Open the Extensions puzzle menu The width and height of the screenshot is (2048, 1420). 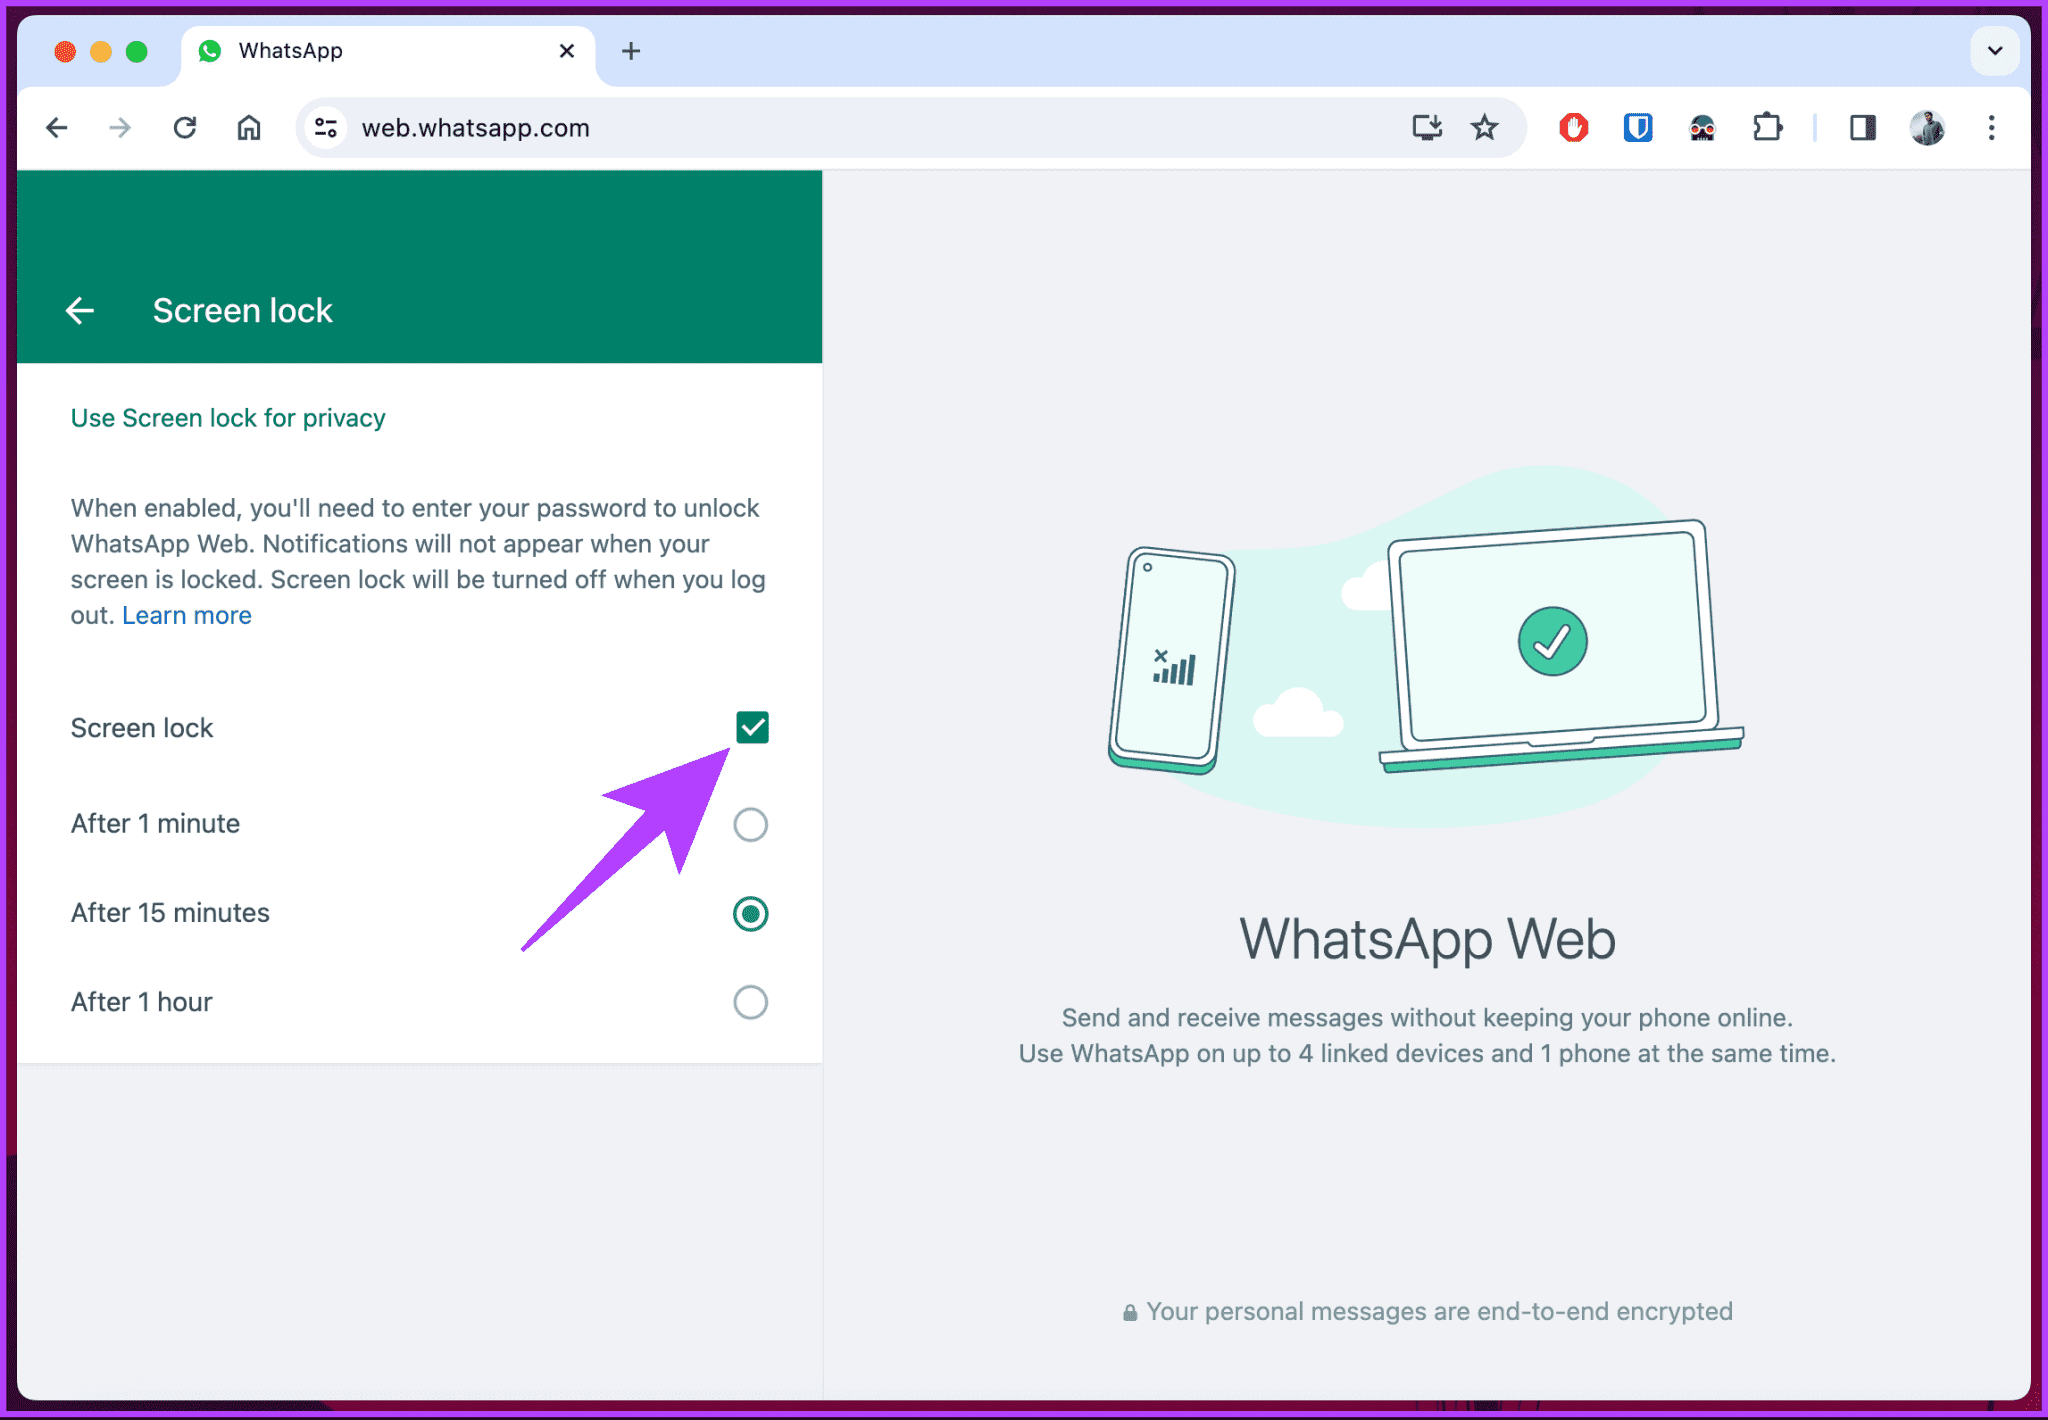click(x=1767, y=128)
